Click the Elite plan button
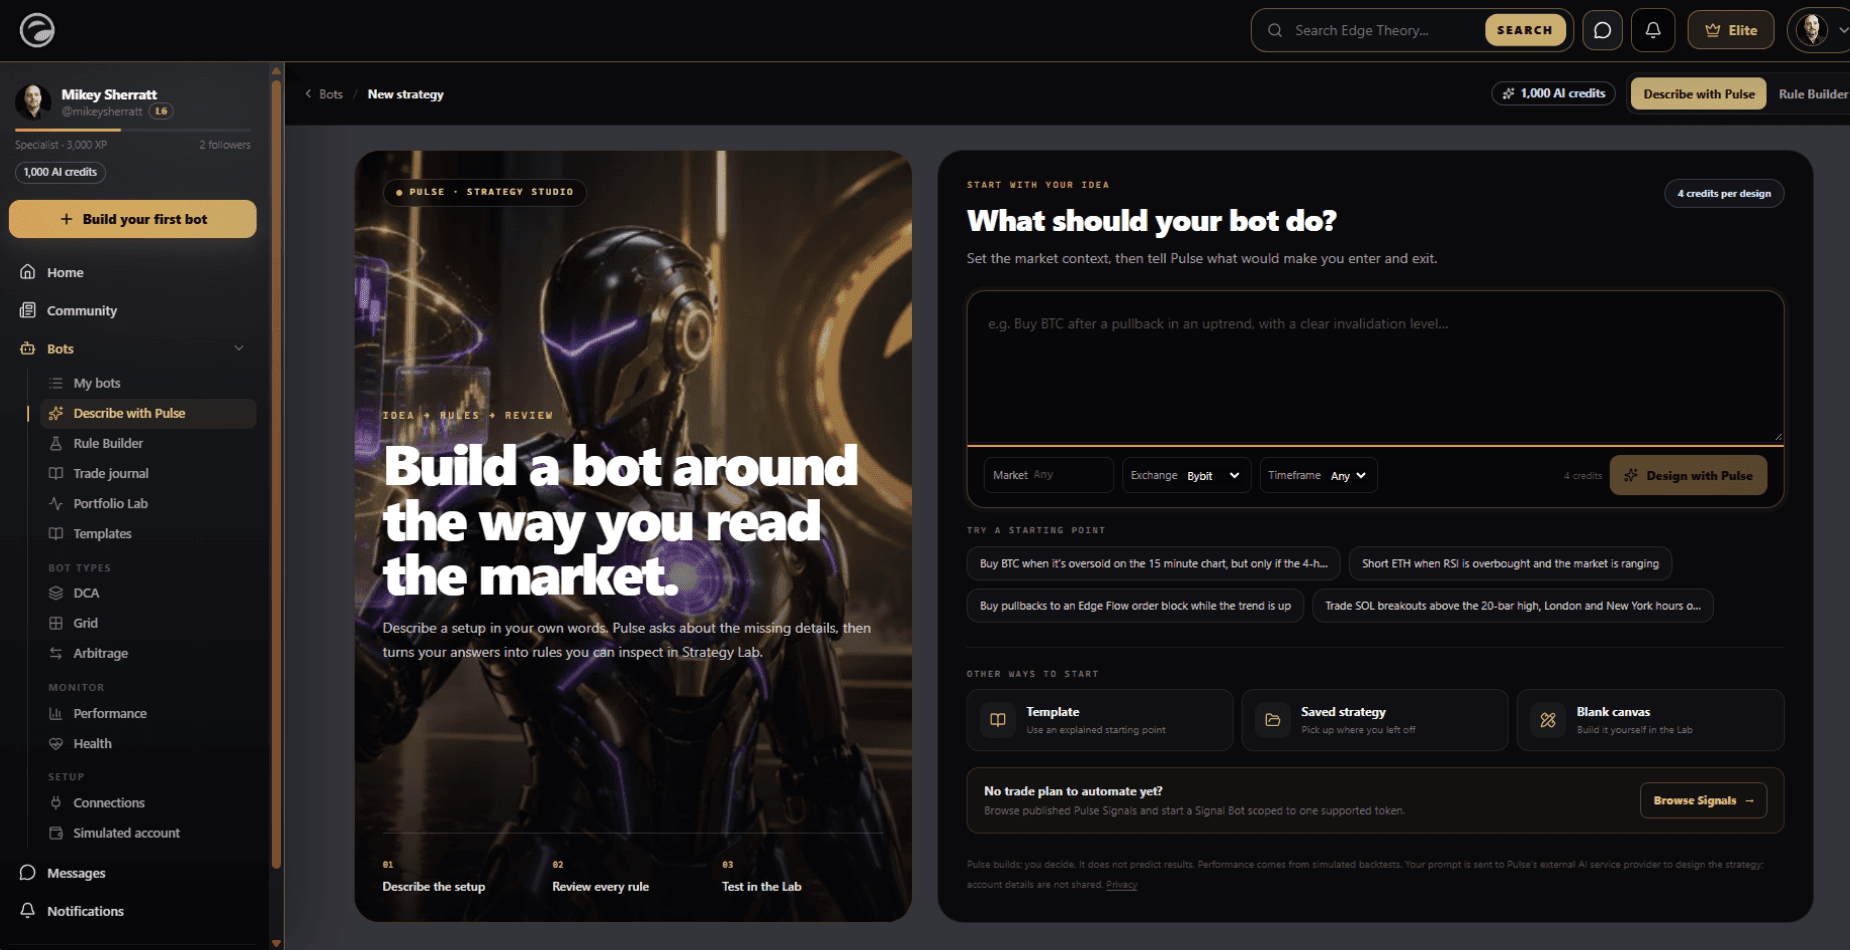Screen dimensions: 1850x950 tap(1731, 30)
